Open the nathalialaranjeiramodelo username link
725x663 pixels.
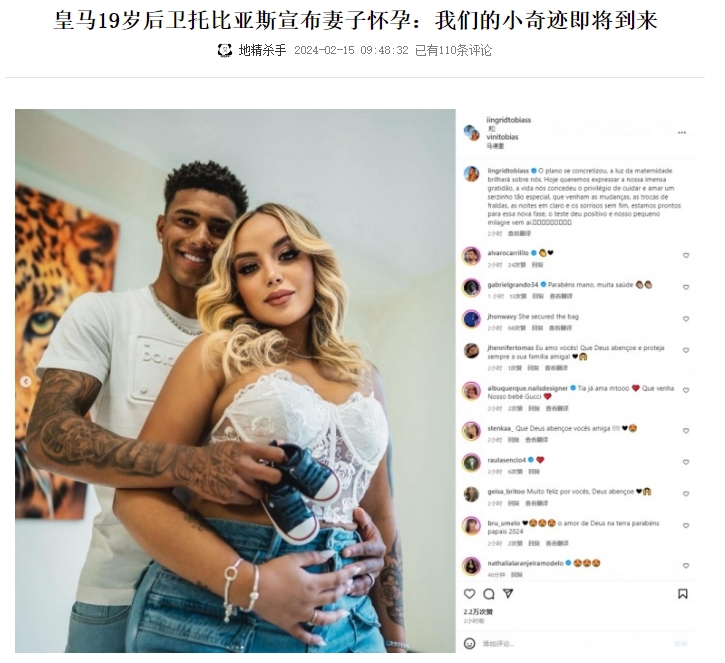525,563
